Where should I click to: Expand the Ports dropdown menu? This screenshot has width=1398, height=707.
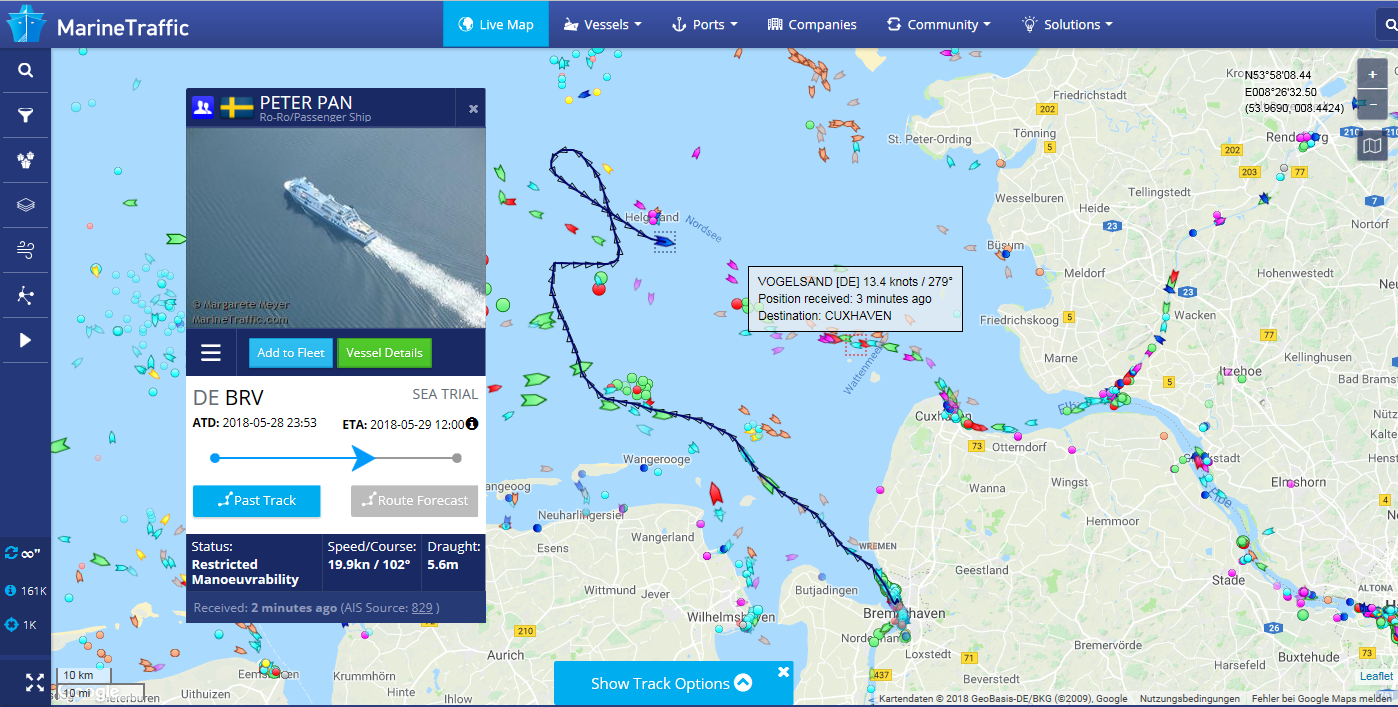[704, 24]
